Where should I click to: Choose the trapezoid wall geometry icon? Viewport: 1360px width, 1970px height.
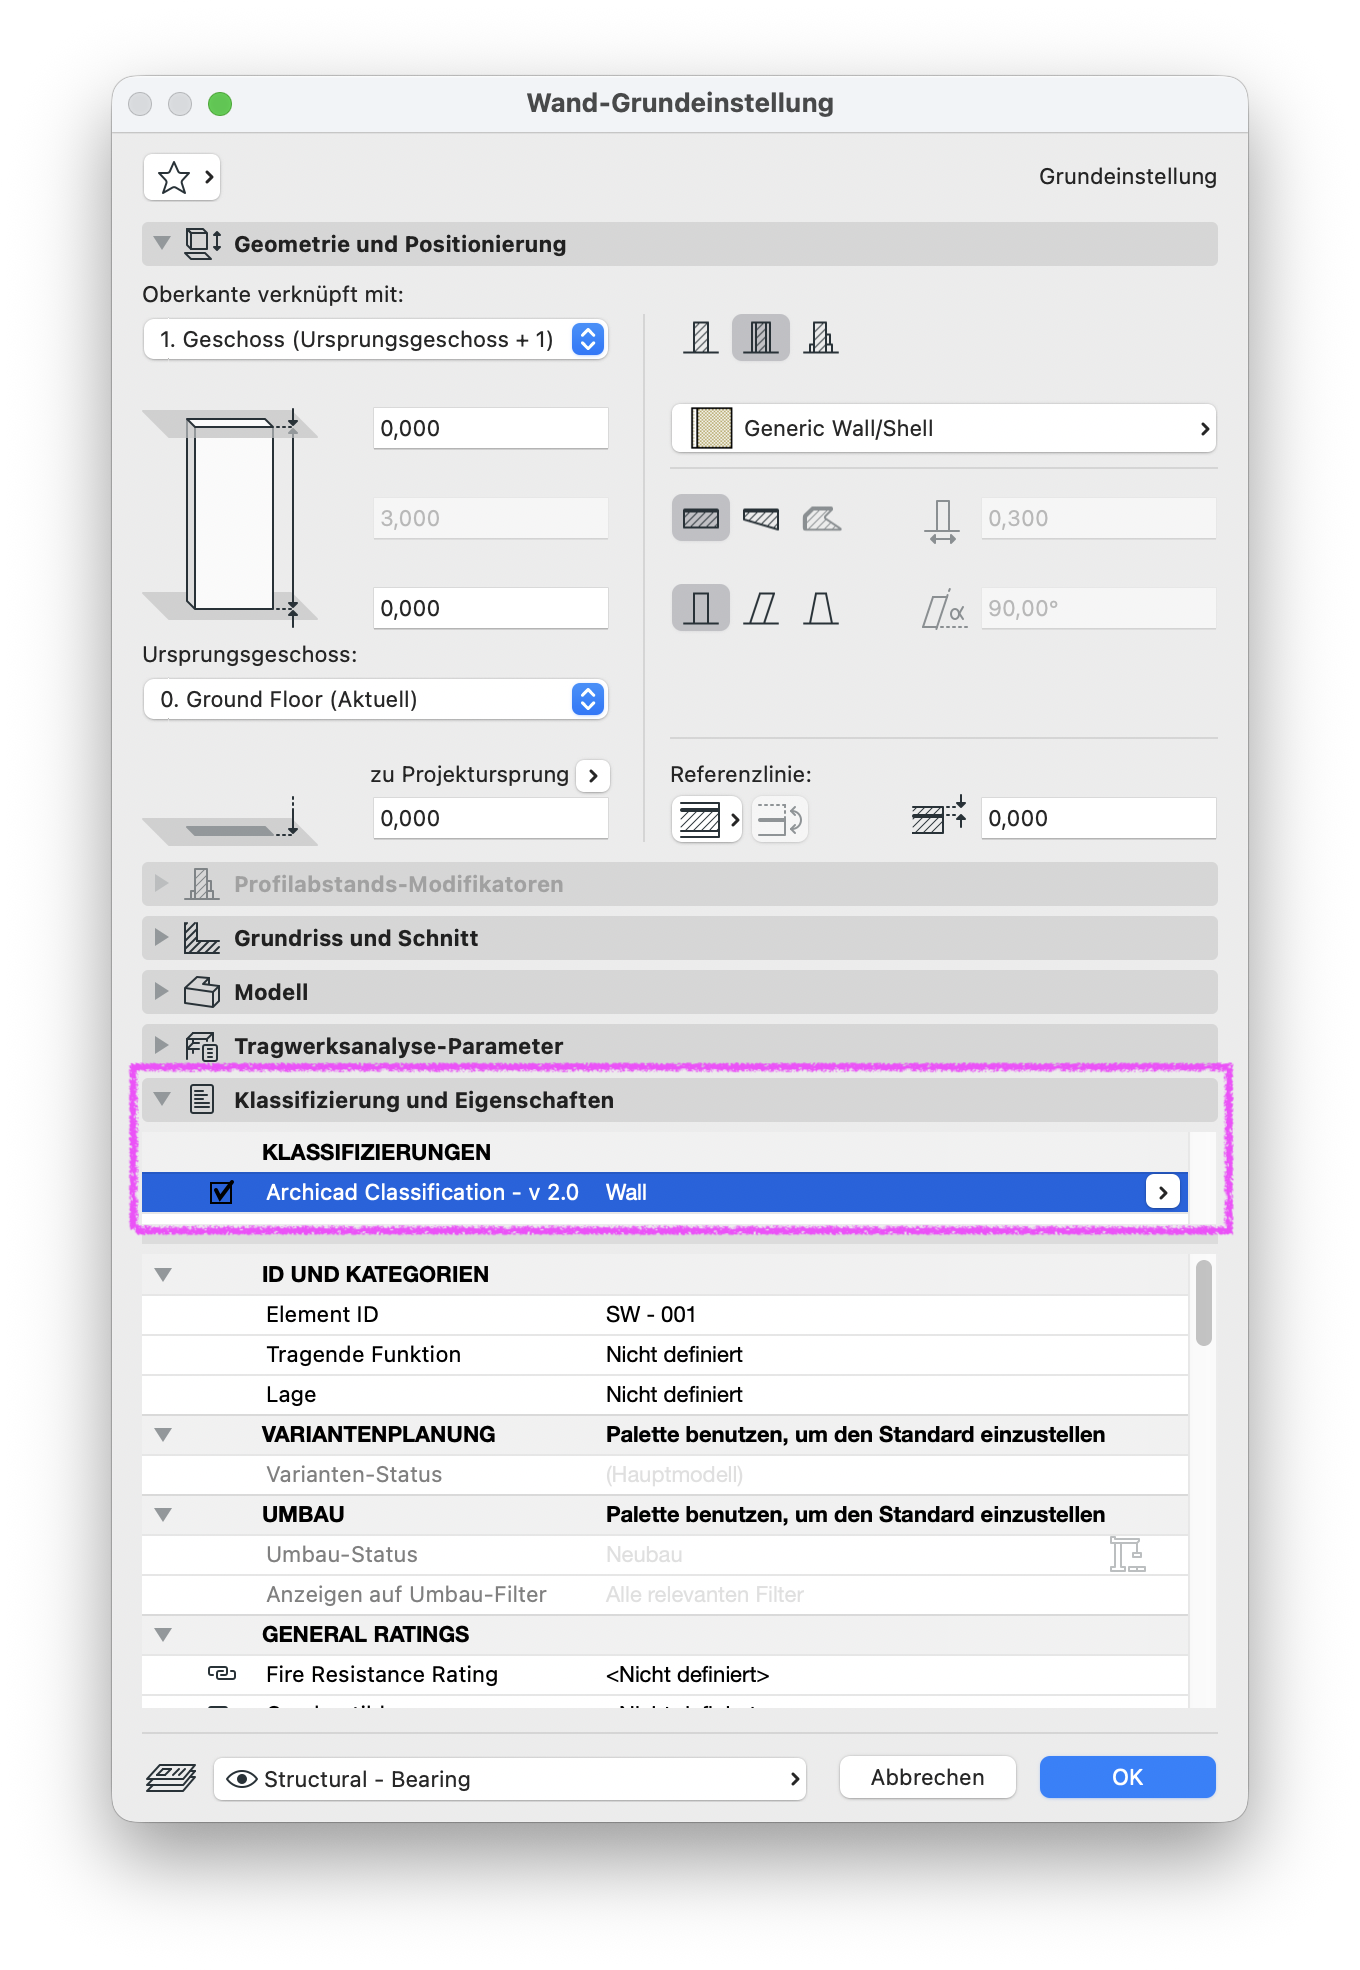(761, 518)
